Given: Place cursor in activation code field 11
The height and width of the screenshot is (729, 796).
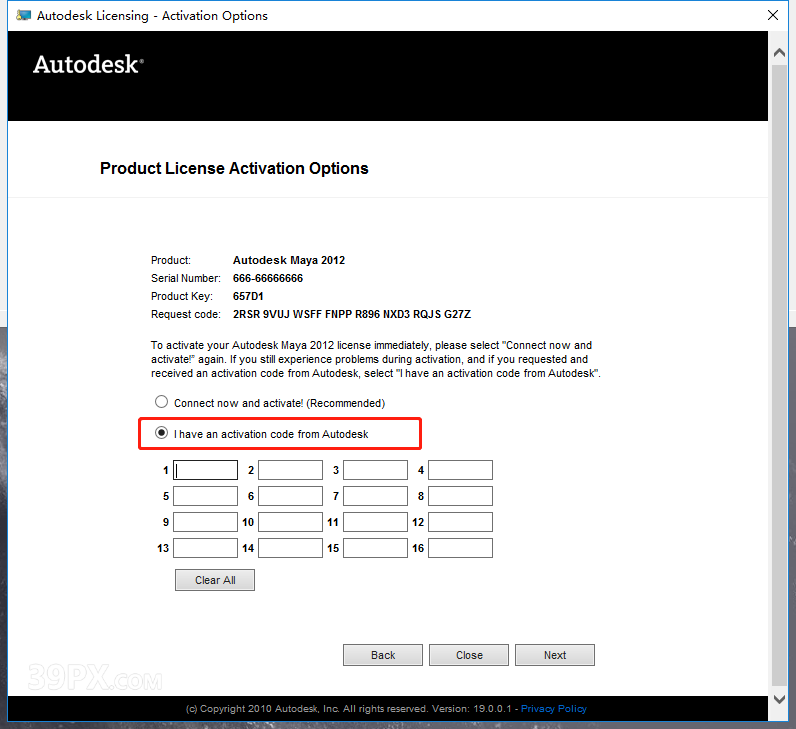Looking at the screenshot, I should (375, 522).
